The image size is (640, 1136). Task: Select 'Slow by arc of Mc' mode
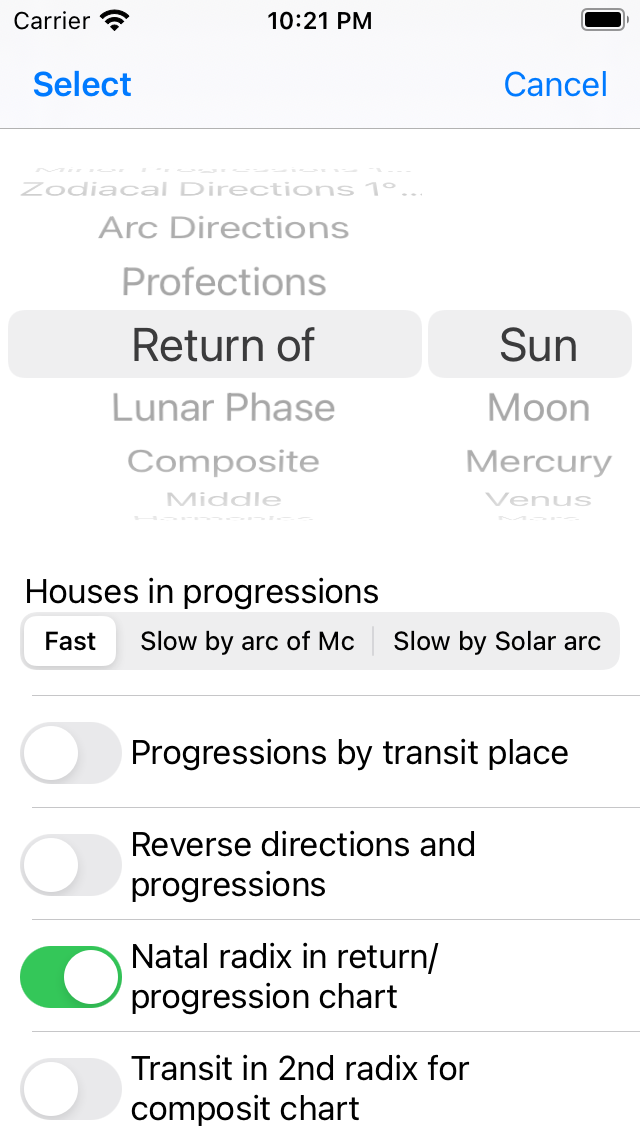point(247,641)
